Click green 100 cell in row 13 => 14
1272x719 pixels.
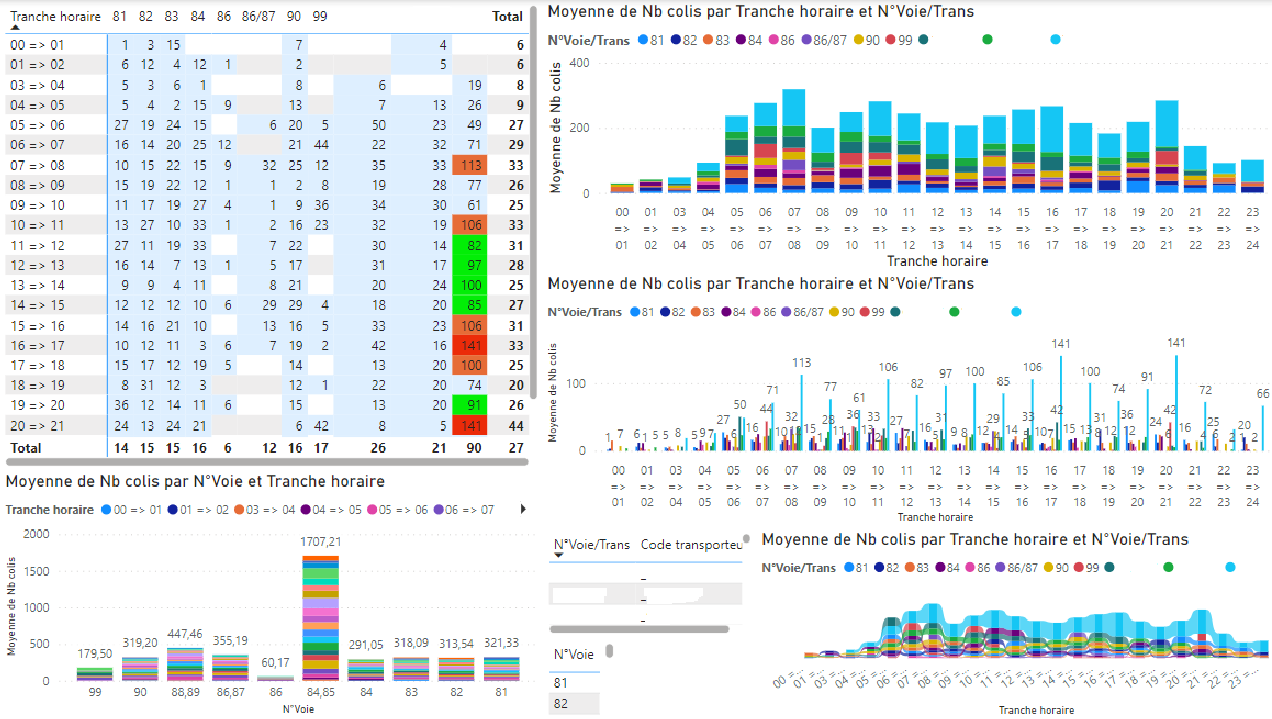(x=469, y=285)
